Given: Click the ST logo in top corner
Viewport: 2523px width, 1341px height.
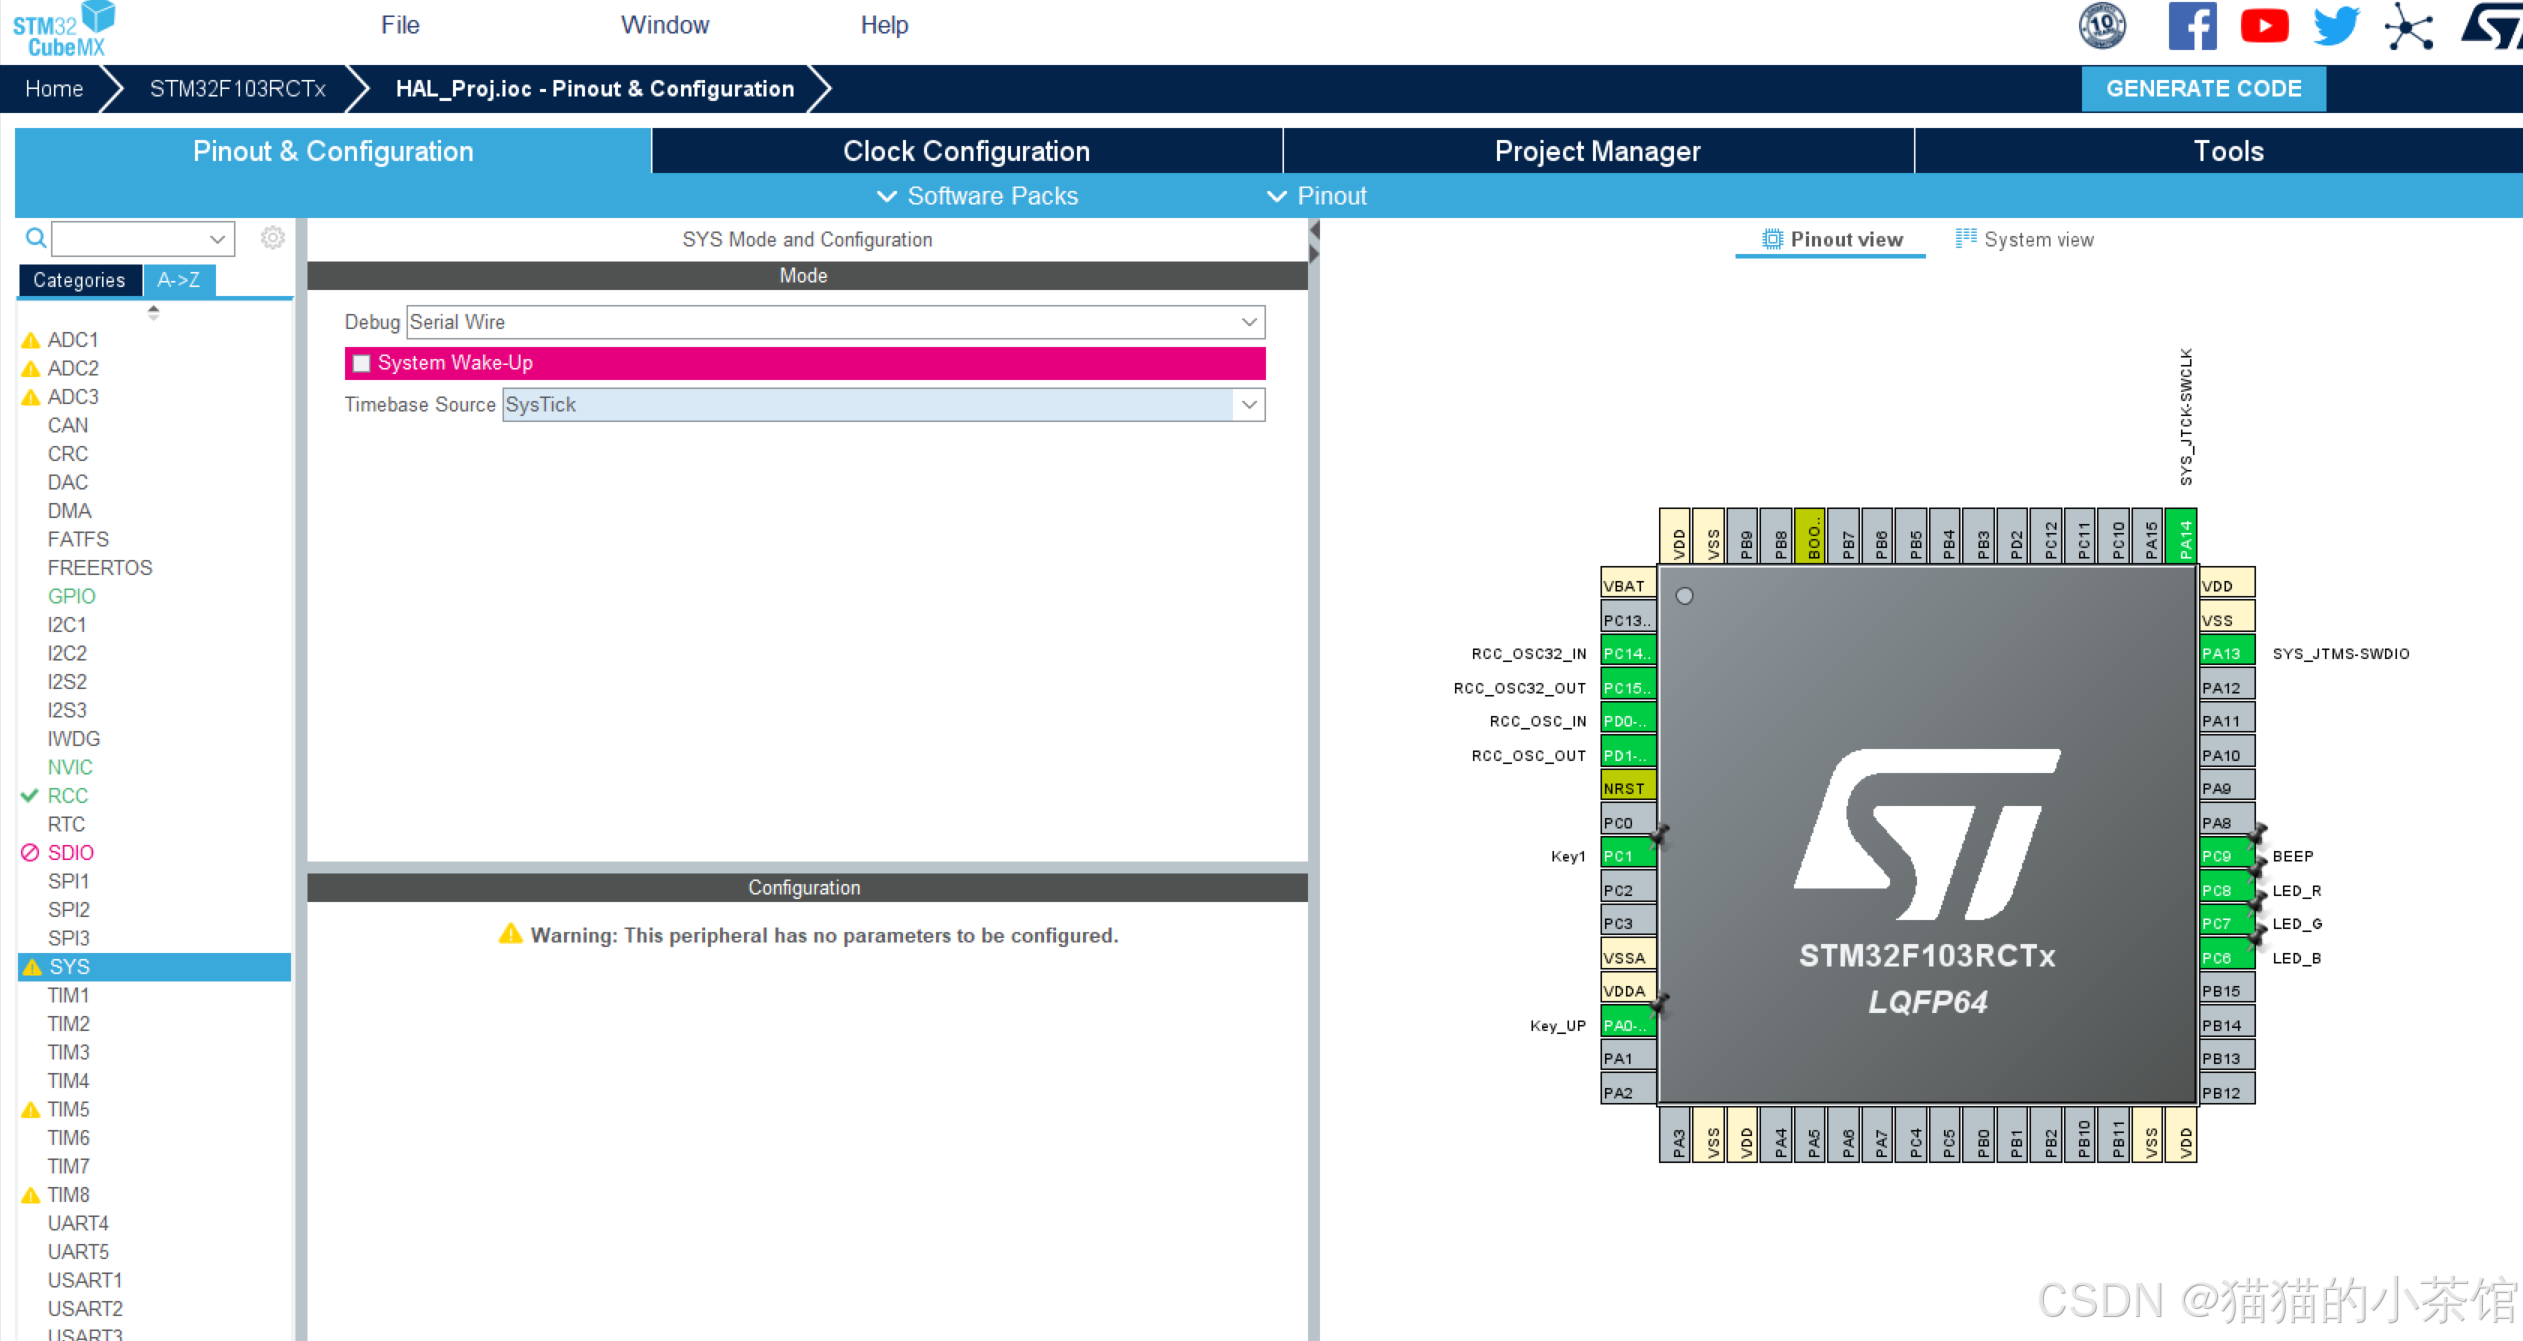Looking at the screenshot, I should (2494, 26).
